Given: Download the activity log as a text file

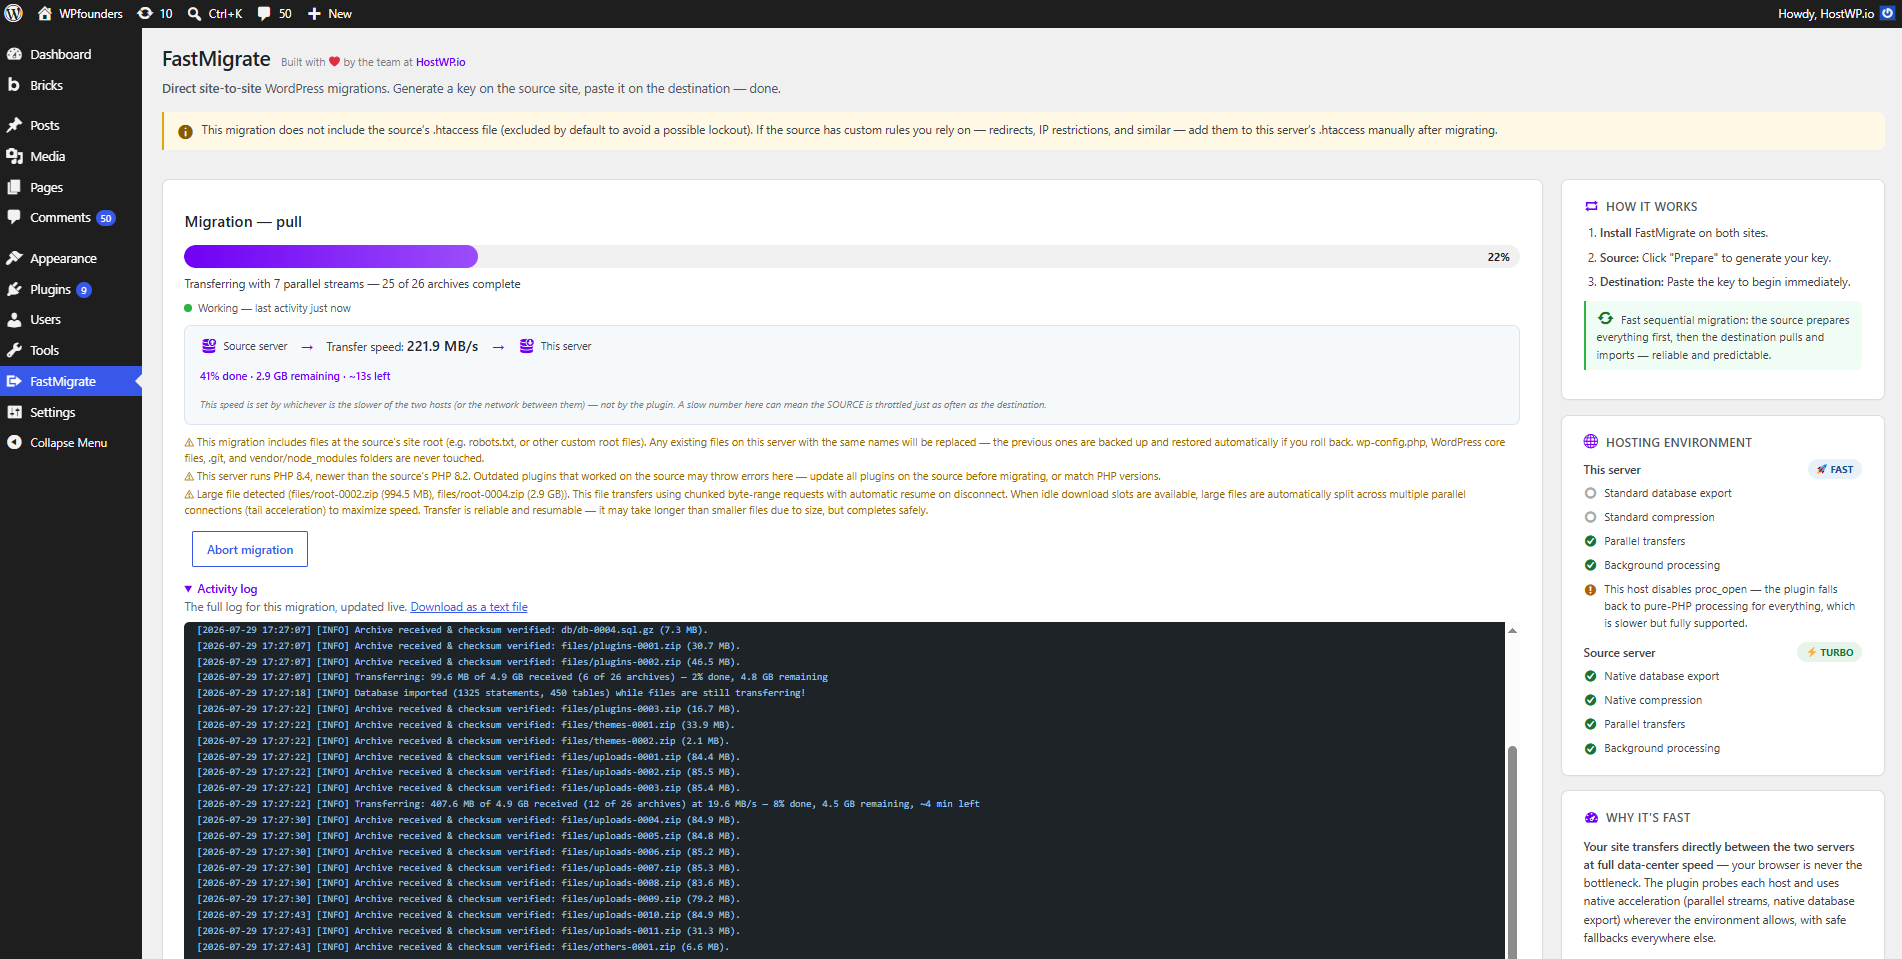Looking at the screenshot, I should pos(469,607).
